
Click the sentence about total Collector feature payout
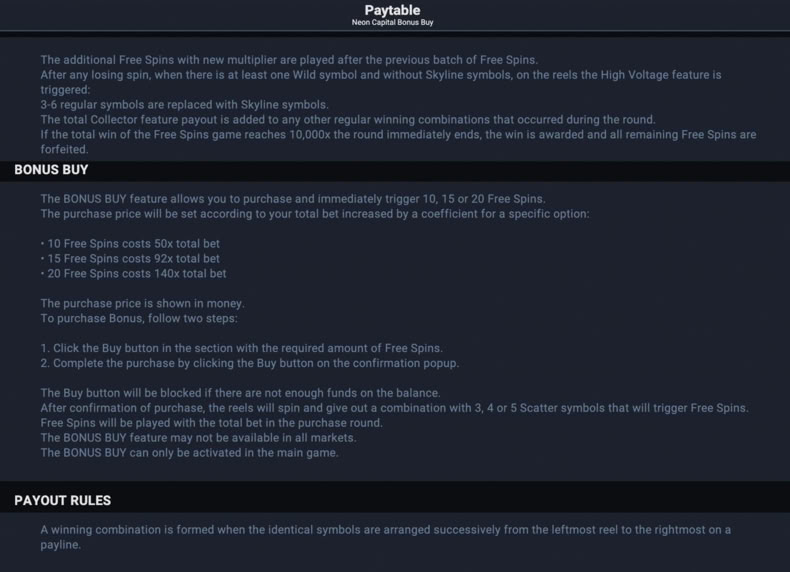coord(348,120)
